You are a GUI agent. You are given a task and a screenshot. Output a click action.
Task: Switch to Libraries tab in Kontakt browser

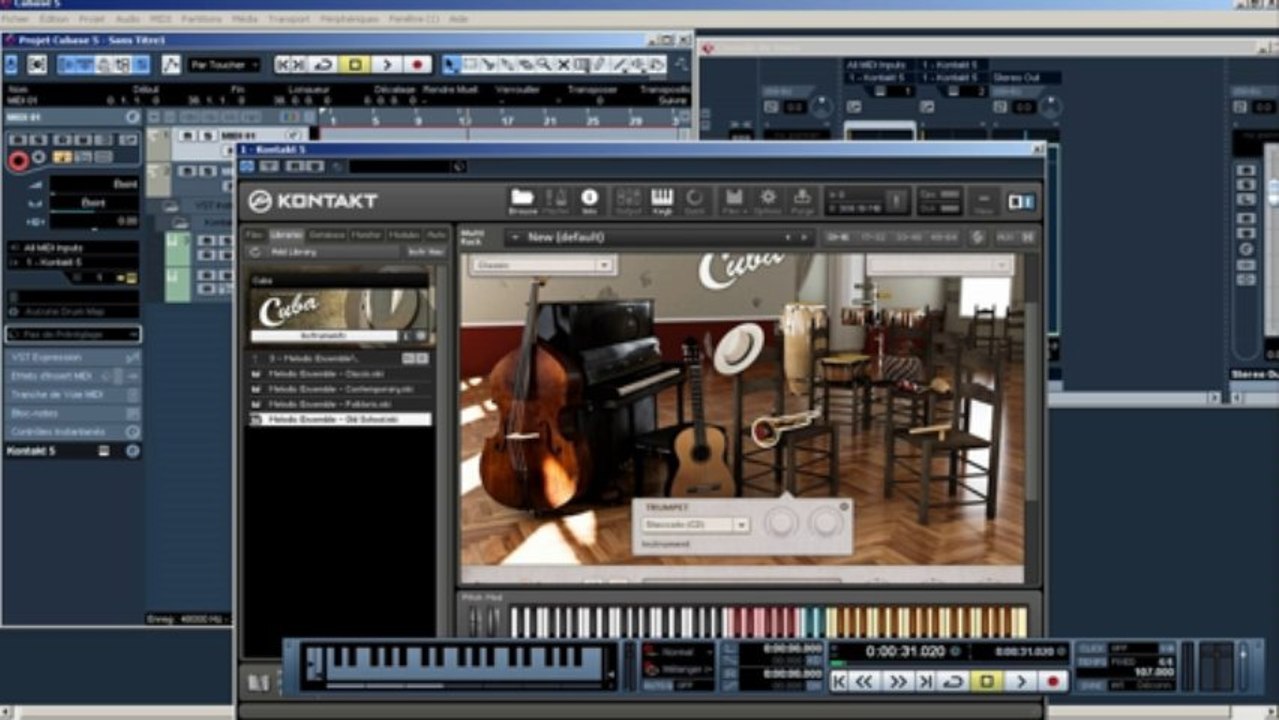click(x=286, y=234)
